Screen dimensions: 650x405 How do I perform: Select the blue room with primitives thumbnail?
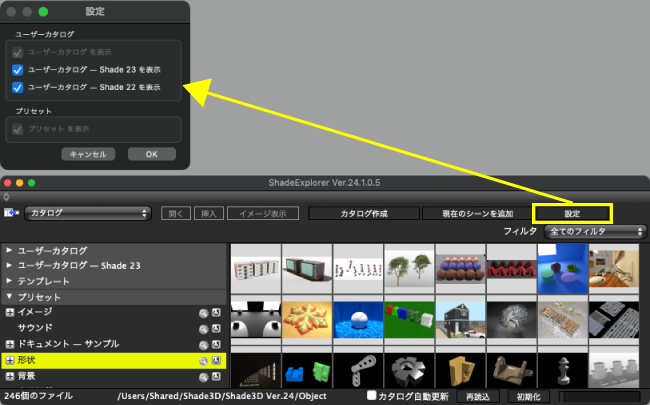(563, 269)
